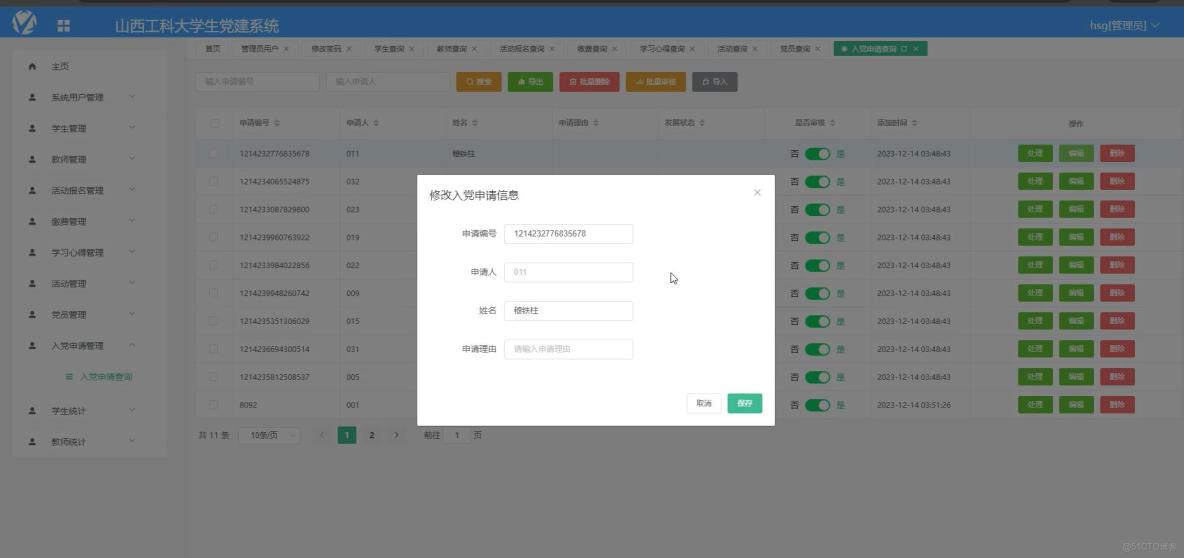Tick the select-all checkbox in table header
The image size is (1184, 558).
click(215, 123)
